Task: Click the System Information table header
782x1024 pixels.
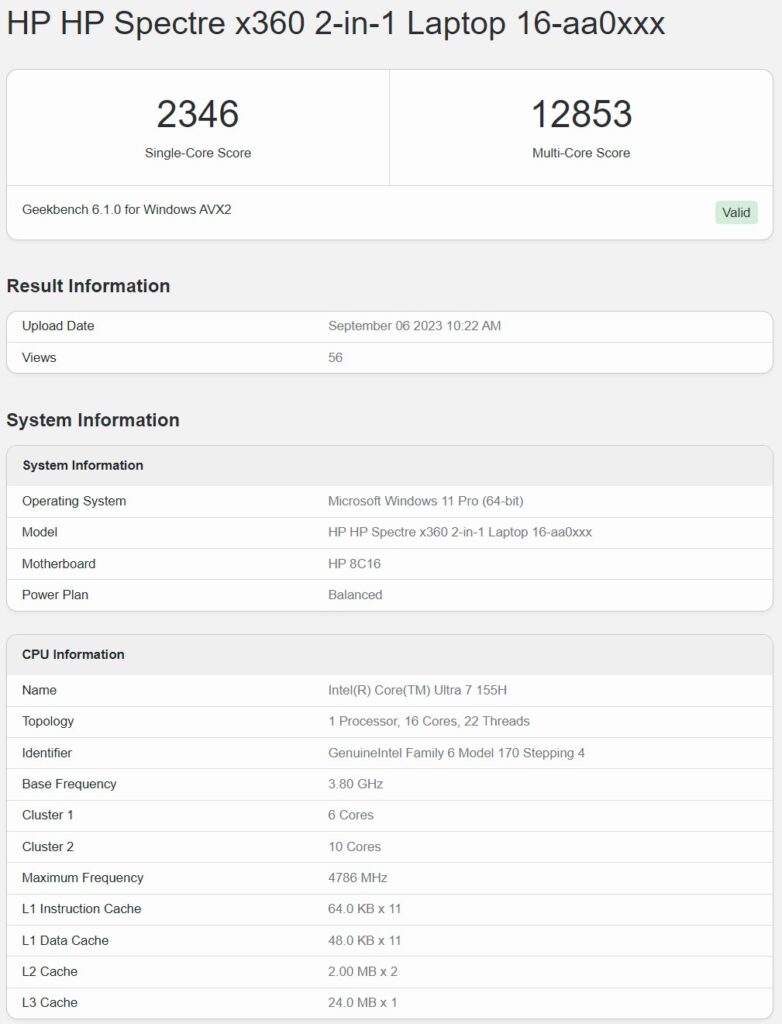Action: click(x=83, y=465)
